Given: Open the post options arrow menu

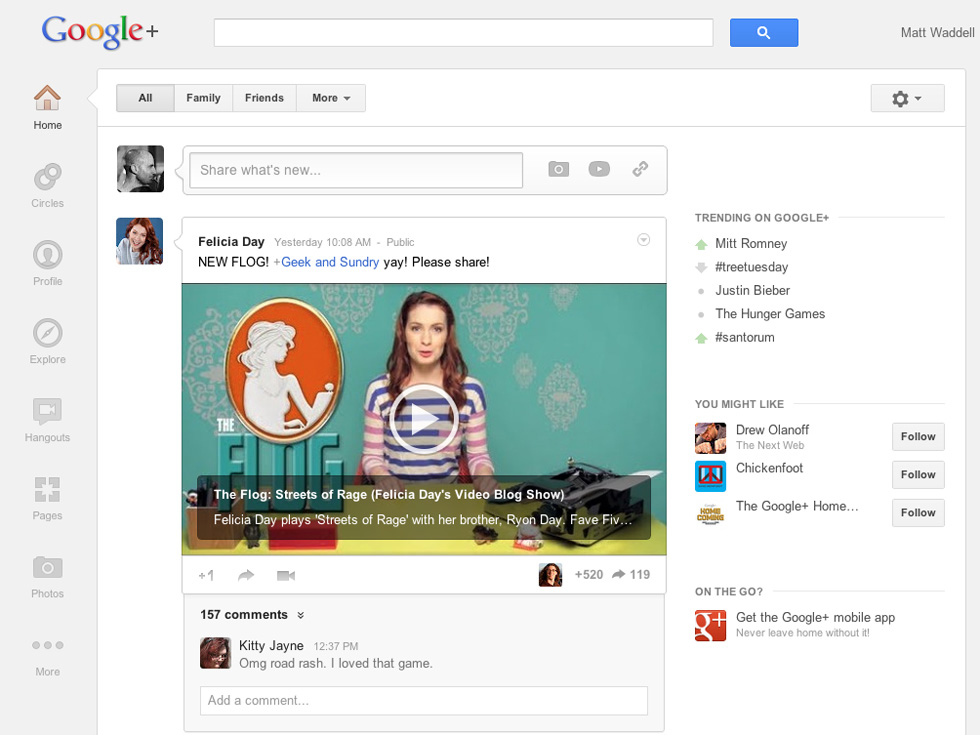Looking at the screenshot, I should click(x=644, y=240).
